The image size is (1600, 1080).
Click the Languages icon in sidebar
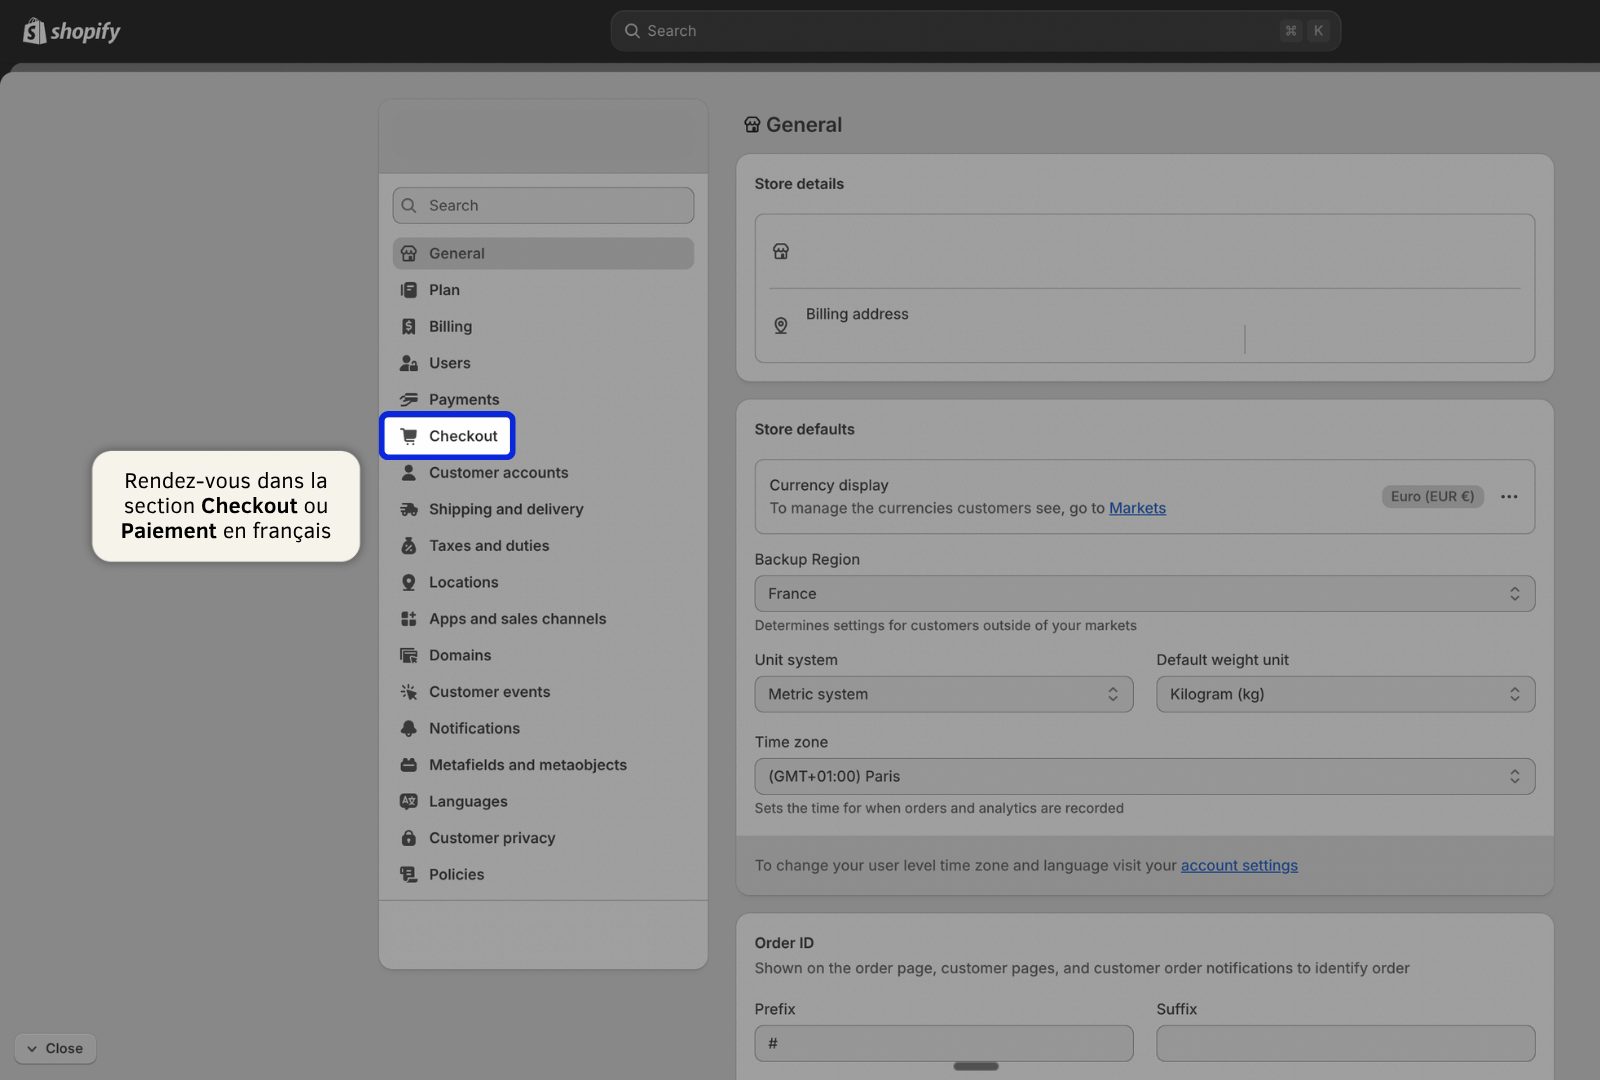pyautogui.click(x=408, y=801)
